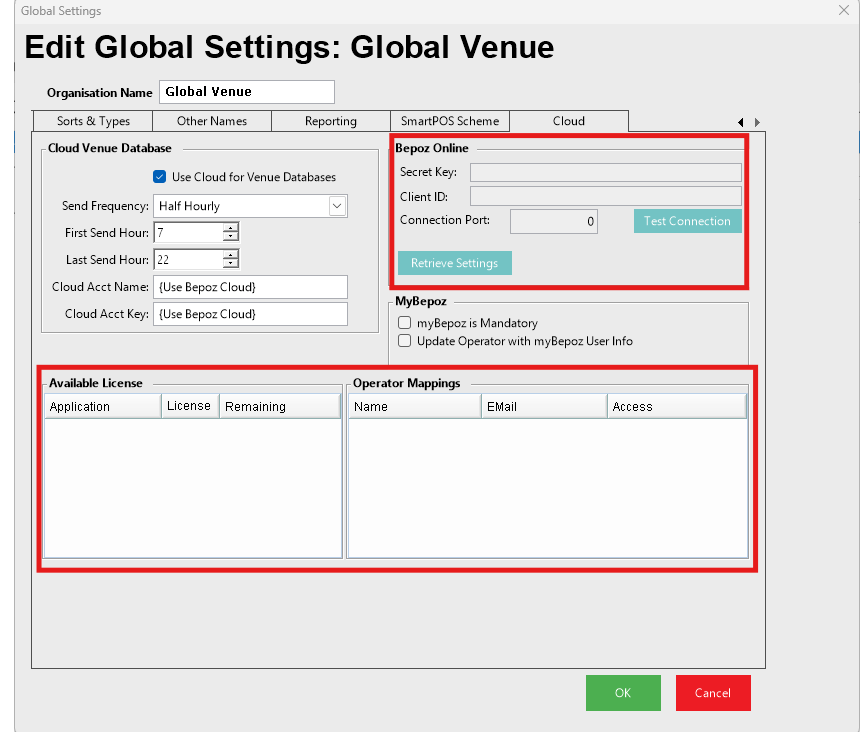Switch to the Sorts & Types tab

coord(93,121)
